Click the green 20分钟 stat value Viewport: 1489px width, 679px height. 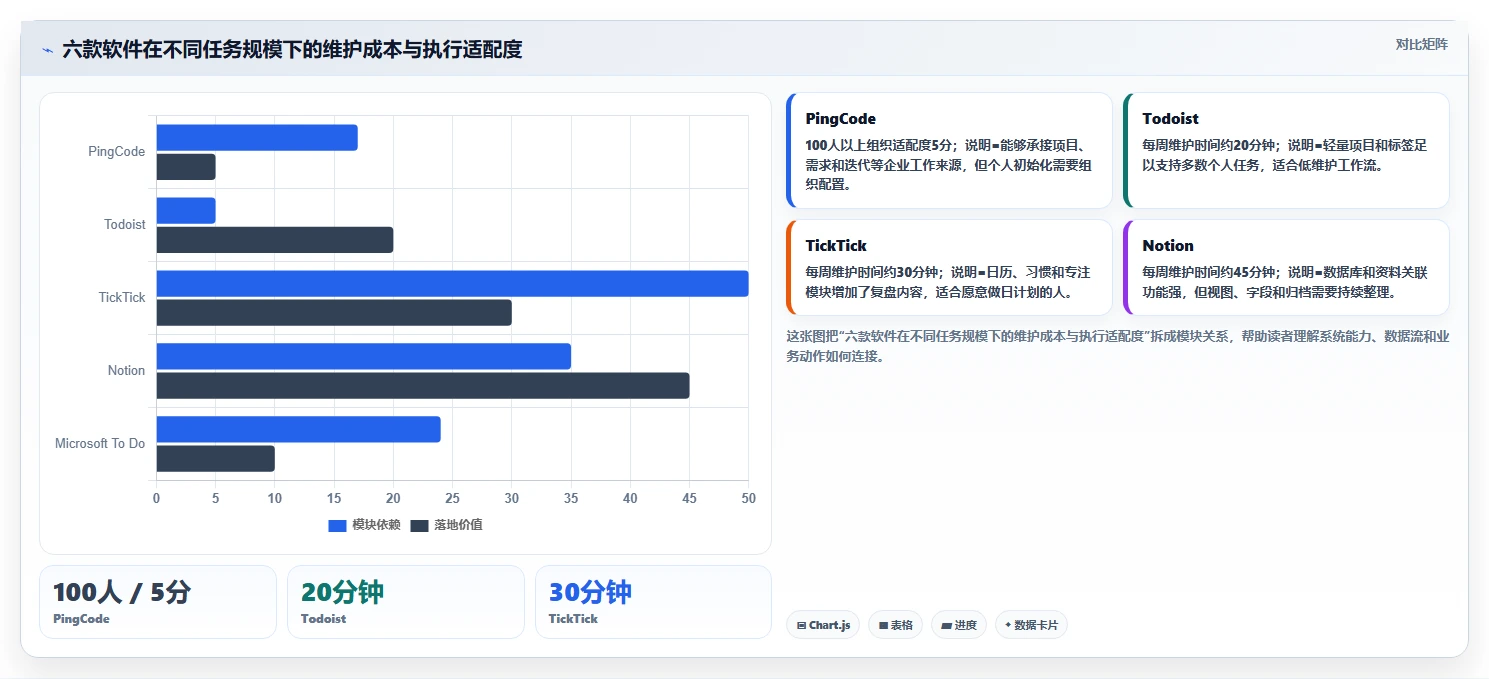click(x=342, y=592)
